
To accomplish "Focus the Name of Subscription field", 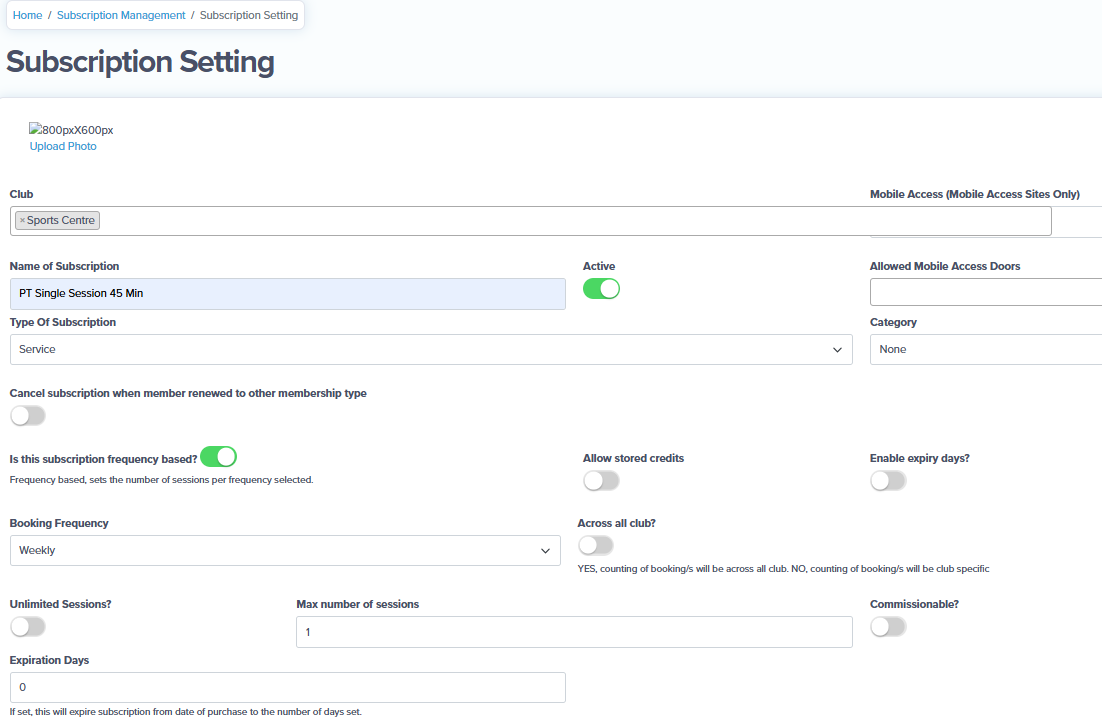I will [287, 294].
